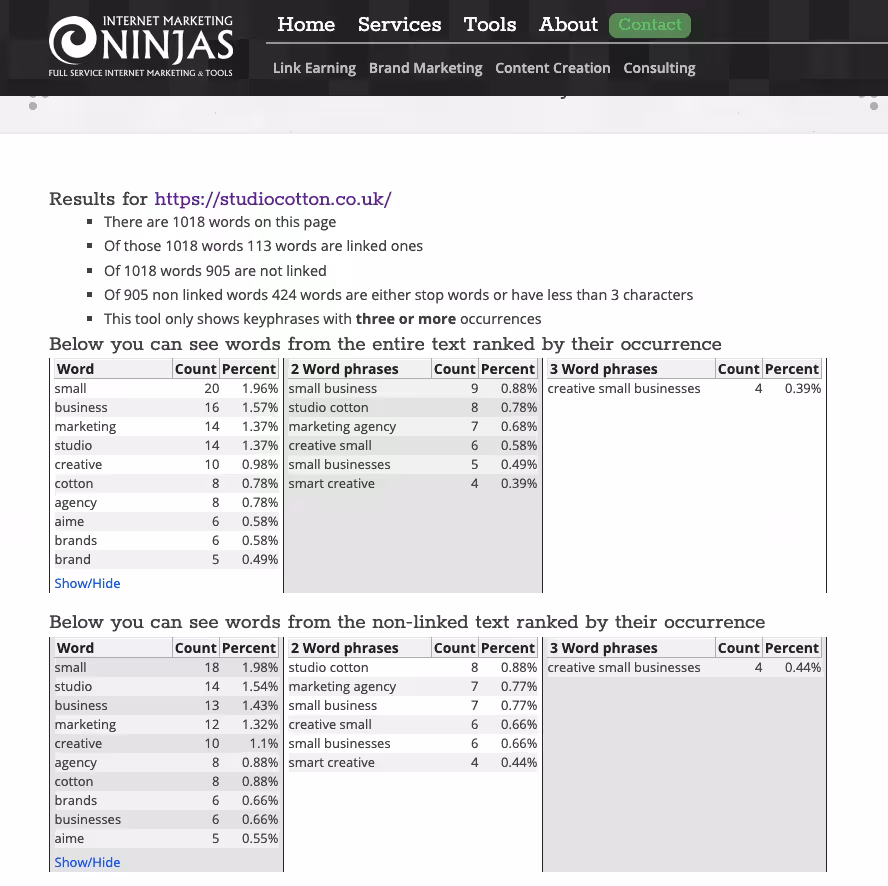Go to Content Creation
This screenshot has height=886, width=888.
[x=553, y=68]
